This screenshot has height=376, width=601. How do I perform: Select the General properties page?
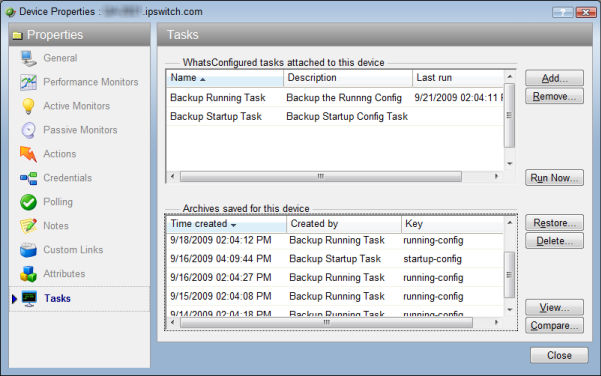click(x=60, y=58)
